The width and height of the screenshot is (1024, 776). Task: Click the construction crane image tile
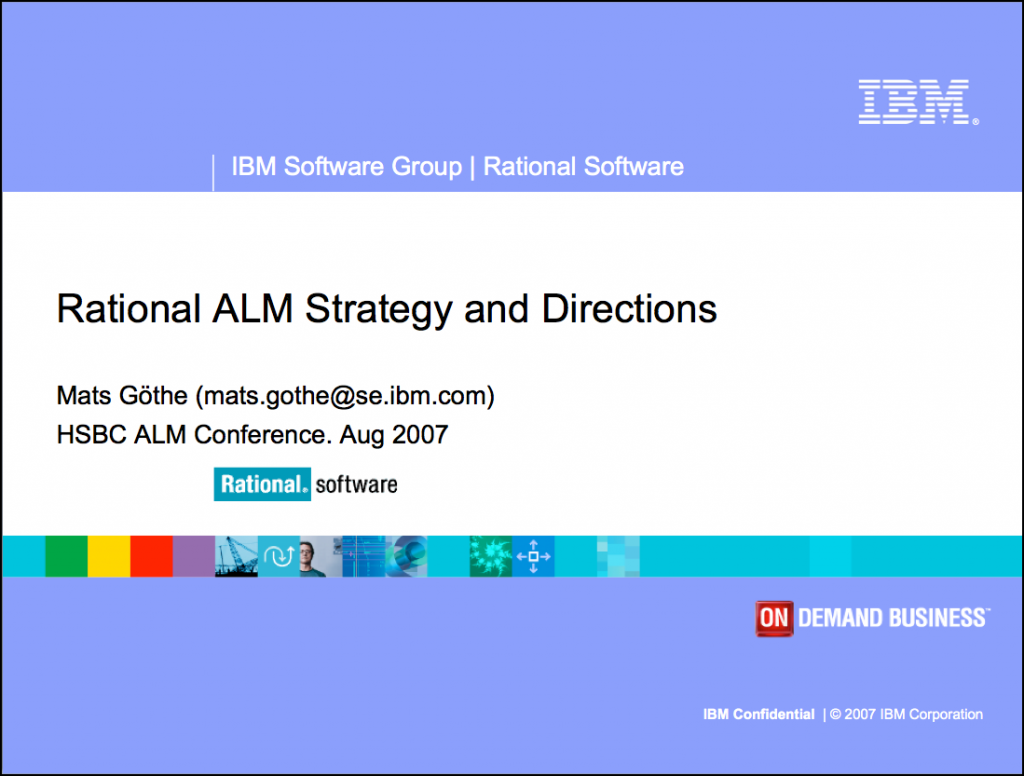236,556
